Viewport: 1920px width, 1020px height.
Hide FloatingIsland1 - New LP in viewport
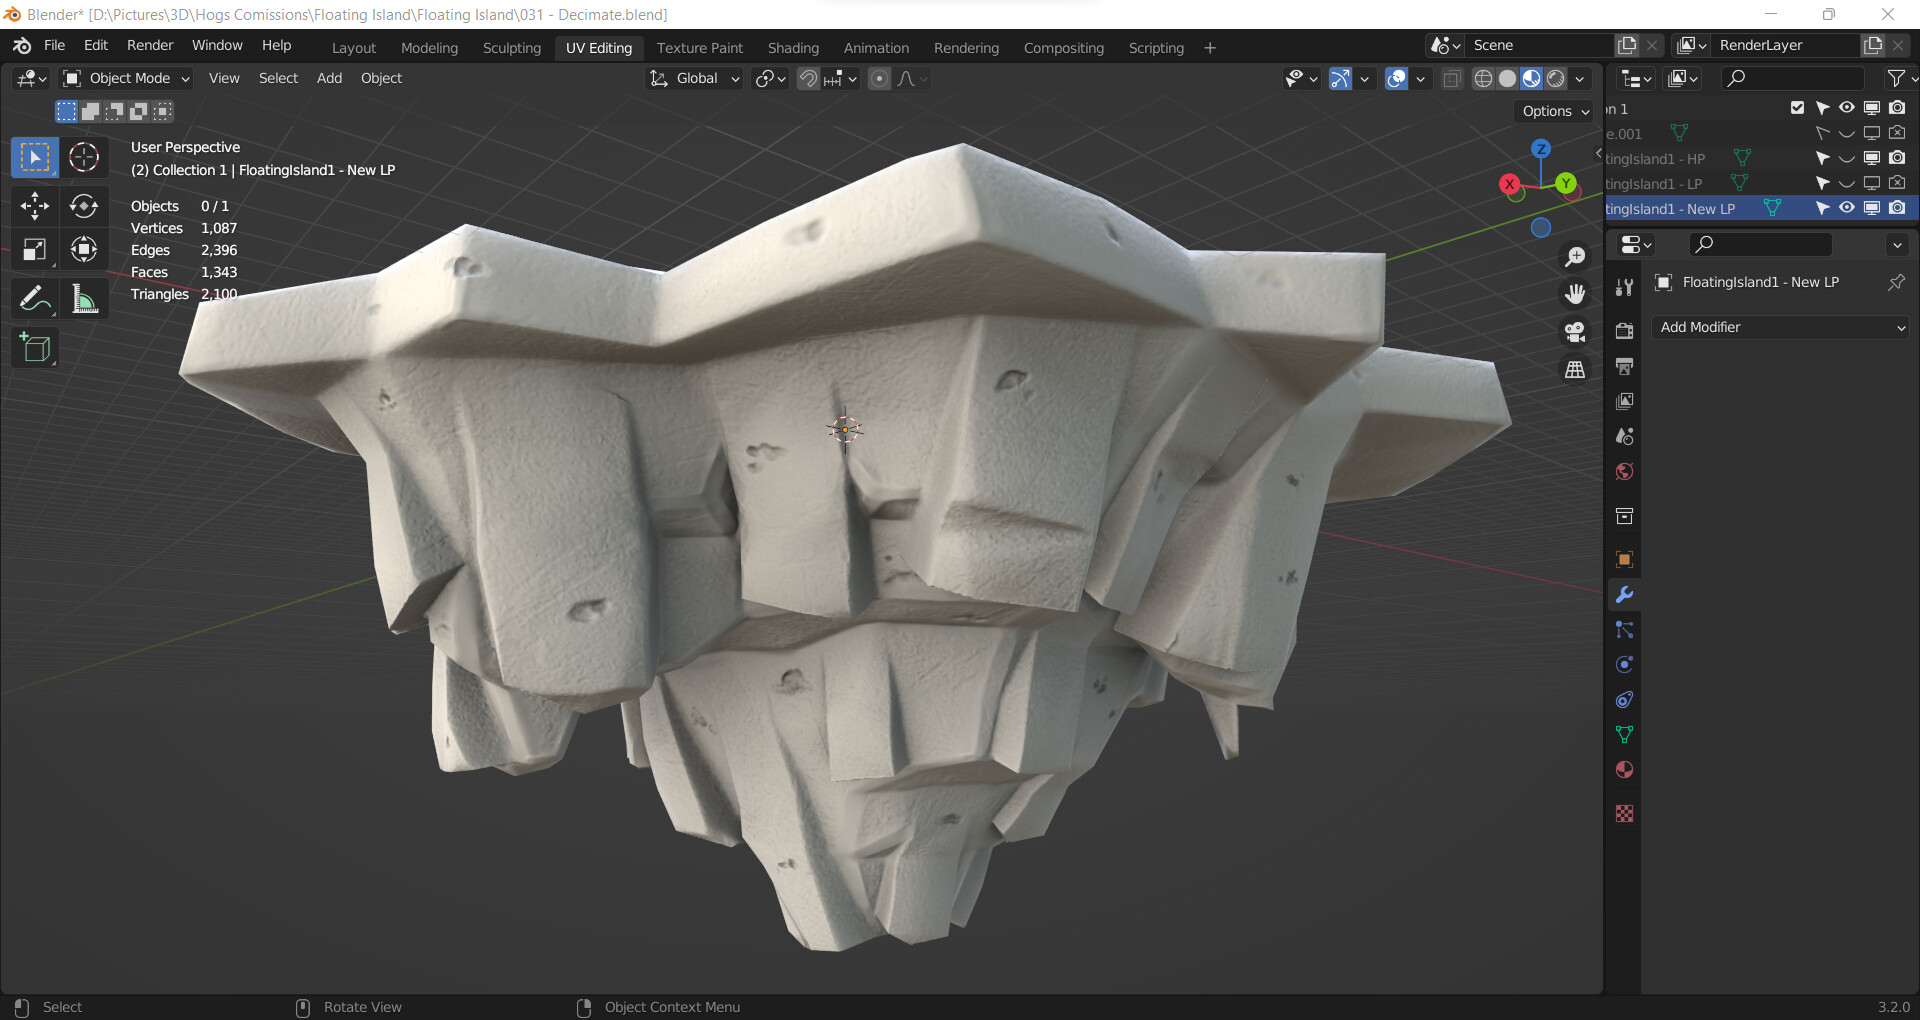pyautogui.click(x=1846, y=208)
